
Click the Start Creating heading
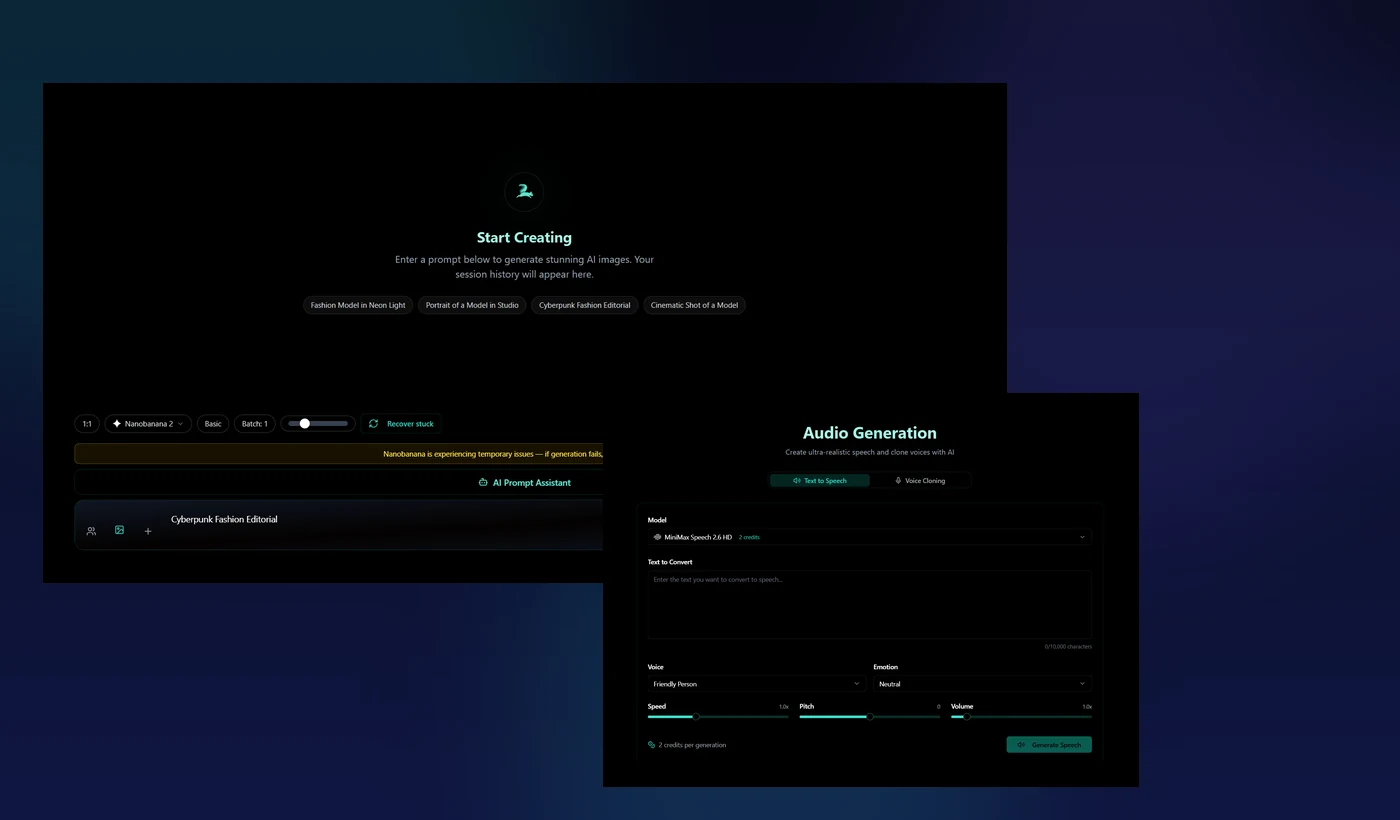pyautogui.click(x=524, y=238)
